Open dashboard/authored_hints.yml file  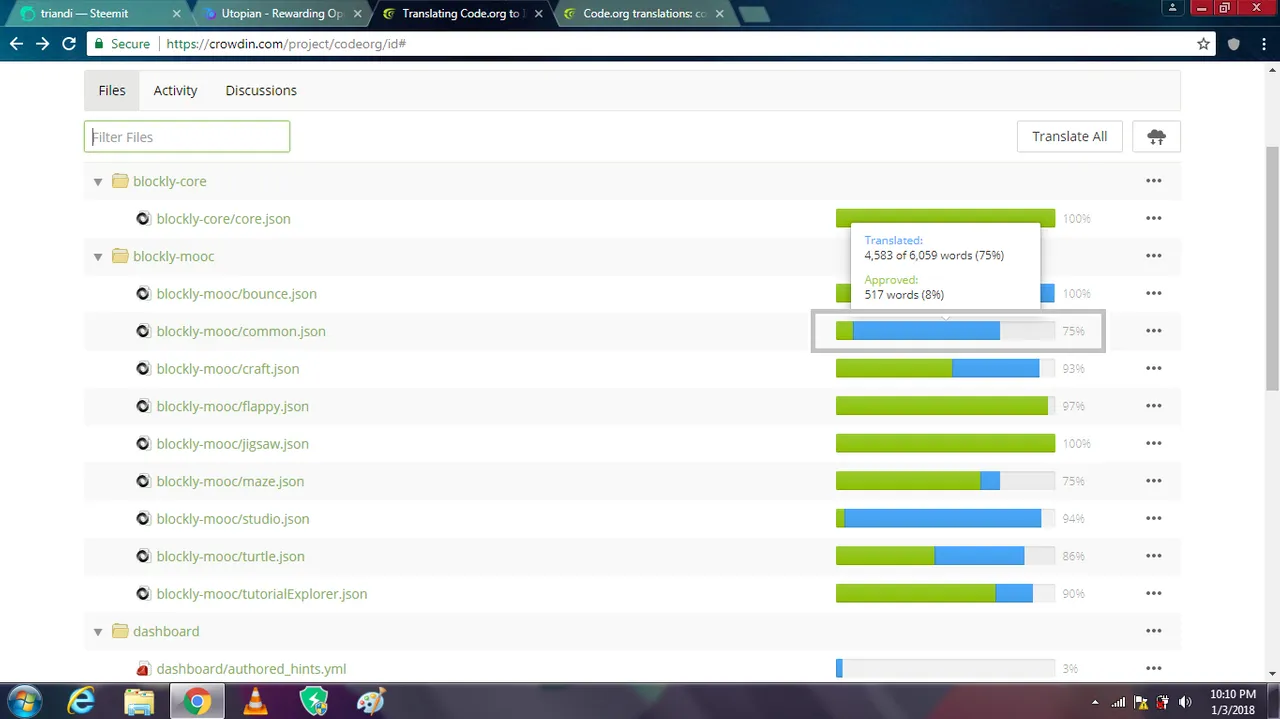[x=252, y=669]
